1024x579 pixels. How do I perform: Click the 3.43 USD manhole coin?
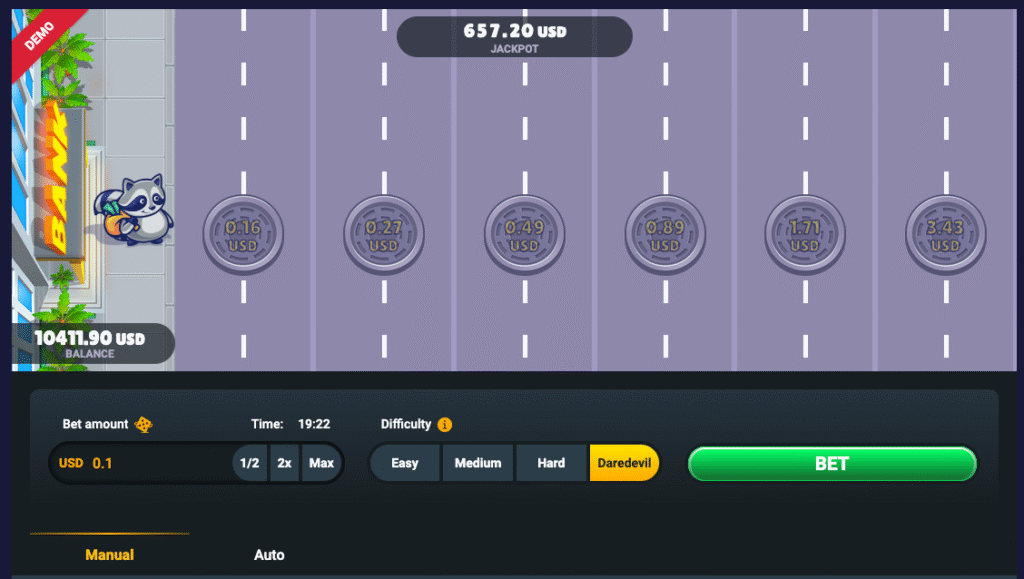tap(945, 236)
